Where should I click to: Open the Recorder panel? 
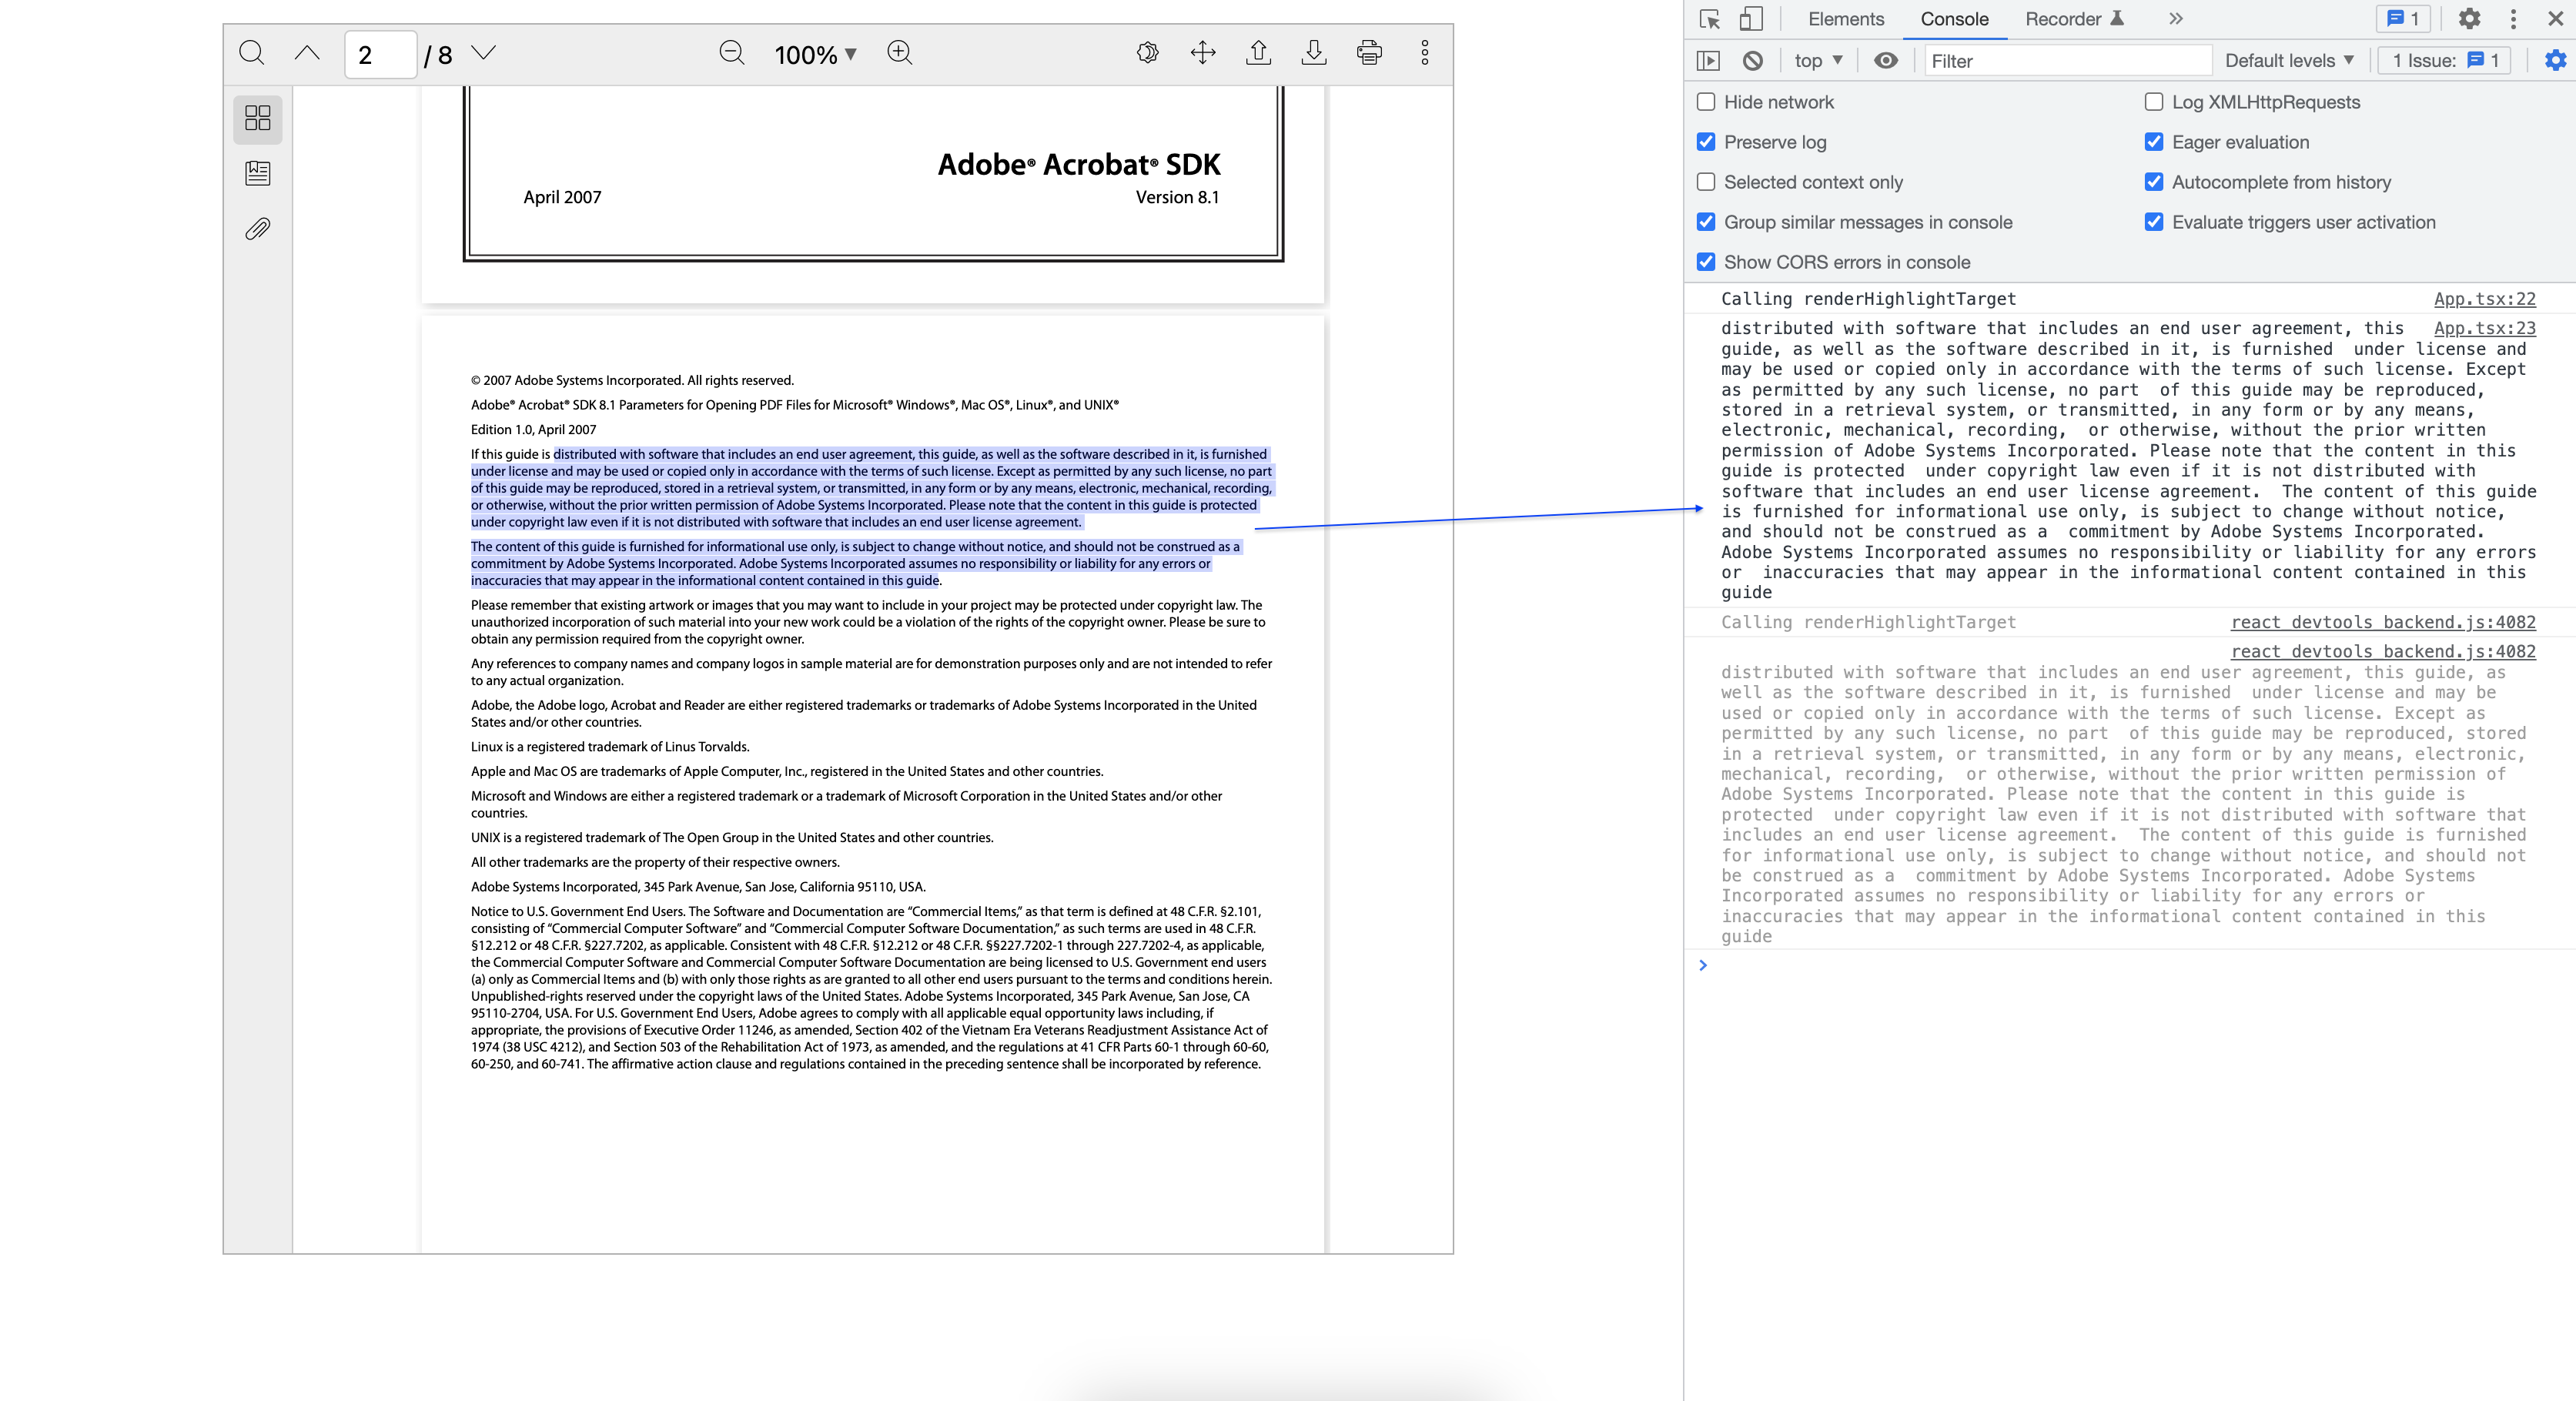click(2064, 18)
